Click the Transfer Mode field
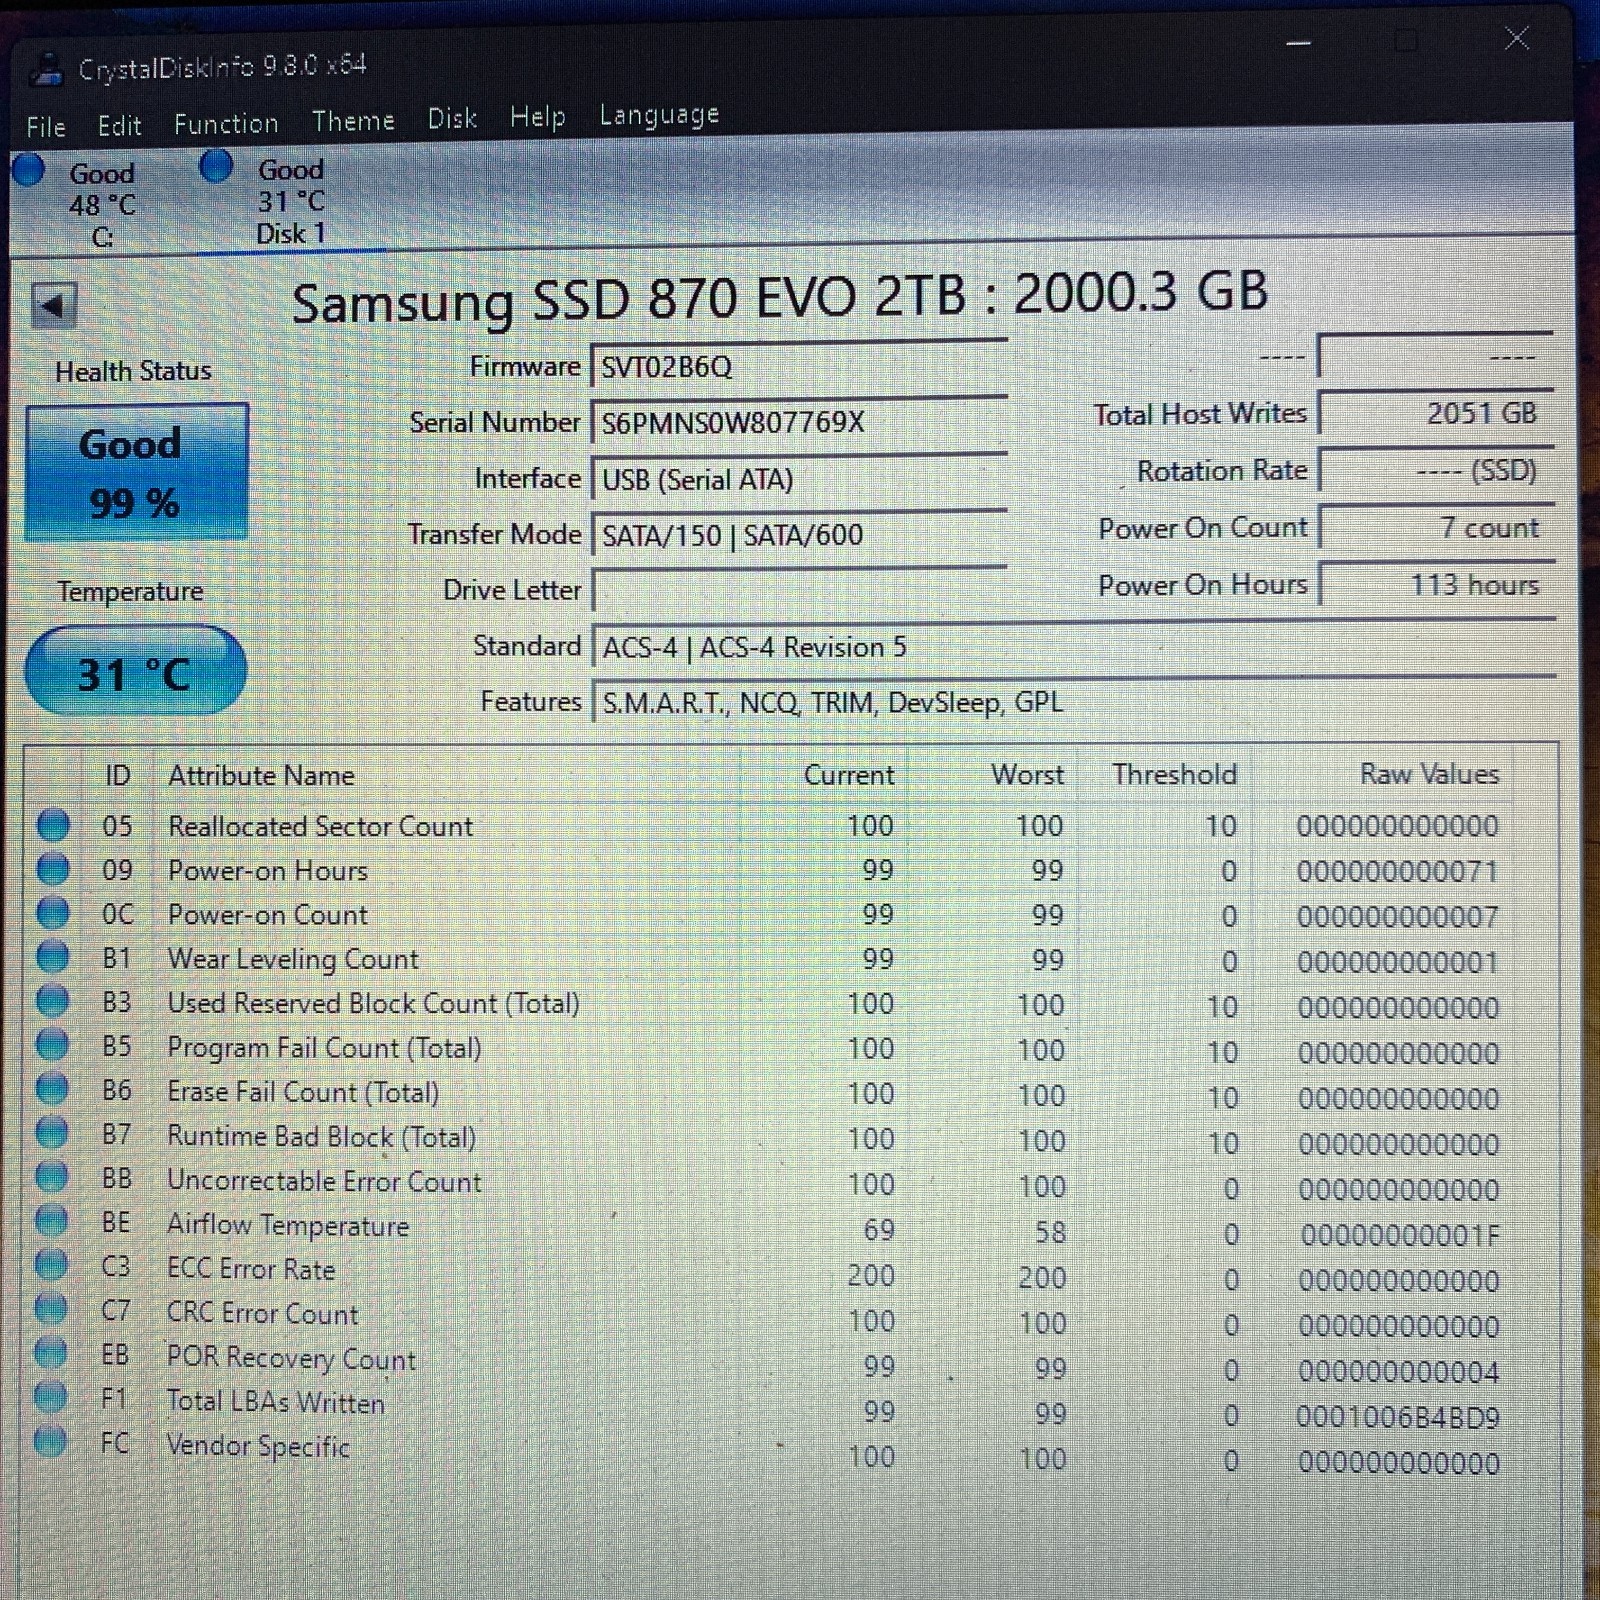Image resolution: width=1600 pixels, height=1600 pixels. tap(799, 535)
